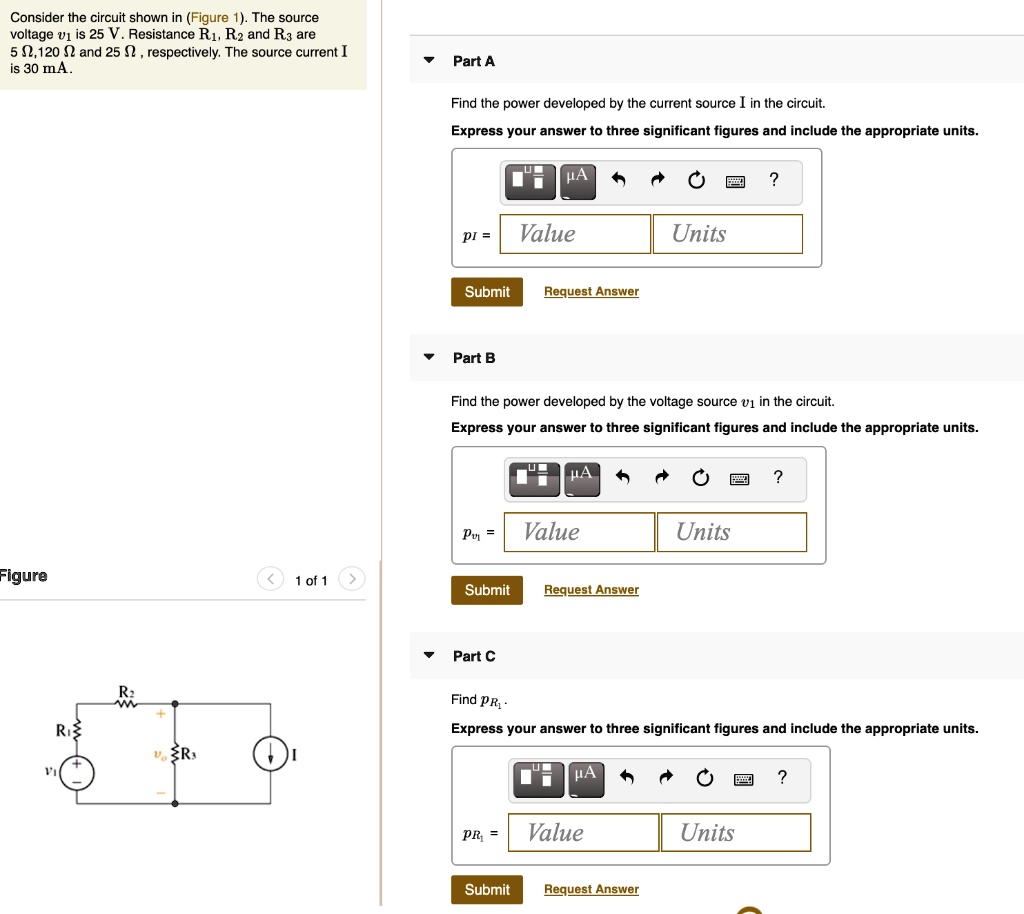
Task: Open keyboard shortcuts icon in Part B
Action: coord(739,478)
